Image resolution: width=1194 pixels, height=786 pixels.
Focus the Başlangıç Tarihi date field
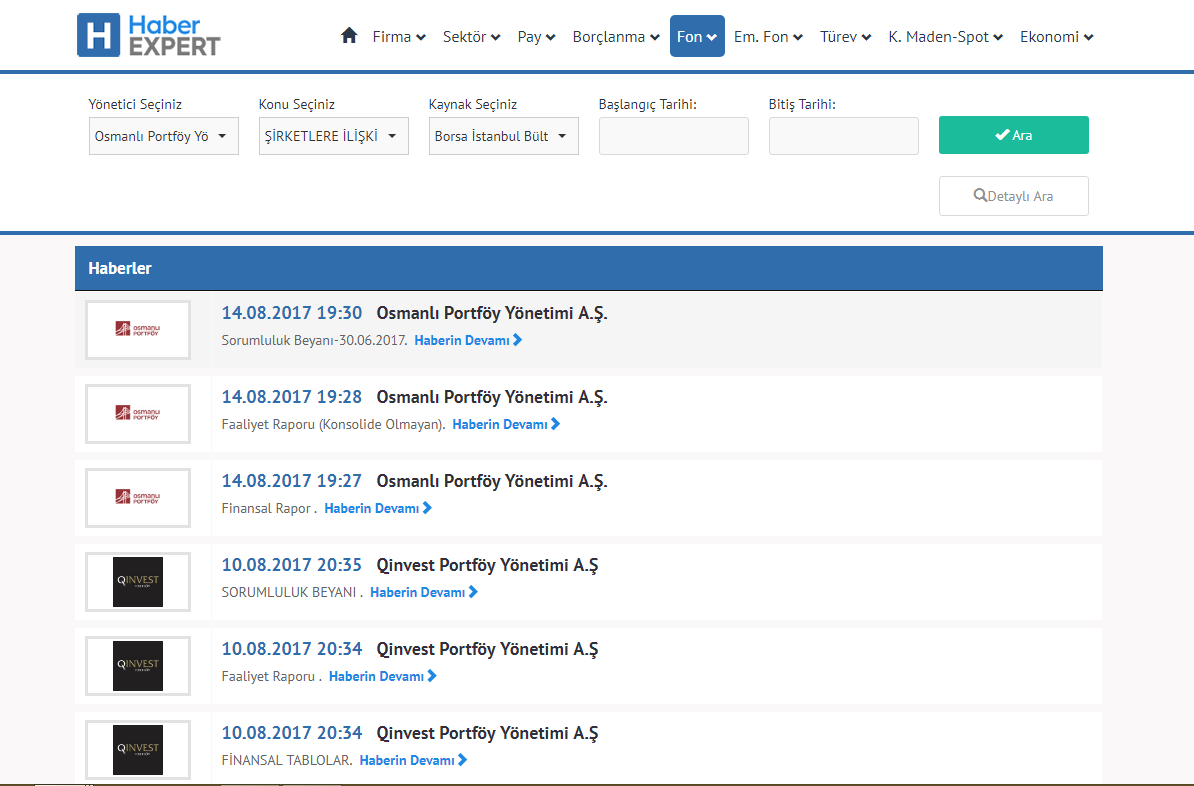(x=674, y=136)
